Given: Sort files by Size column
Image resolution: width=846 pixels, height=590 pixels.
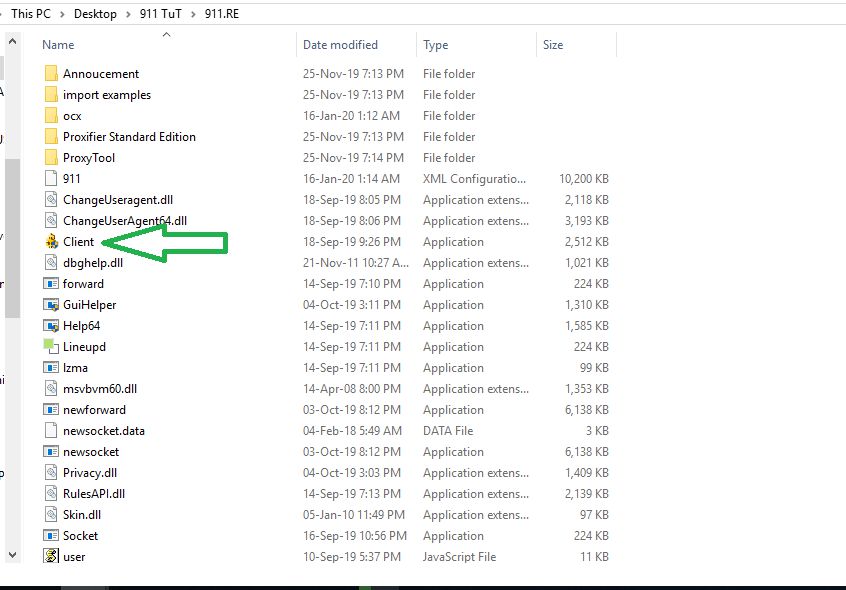Looking at the screenshot, I should (x=553, y=45).
